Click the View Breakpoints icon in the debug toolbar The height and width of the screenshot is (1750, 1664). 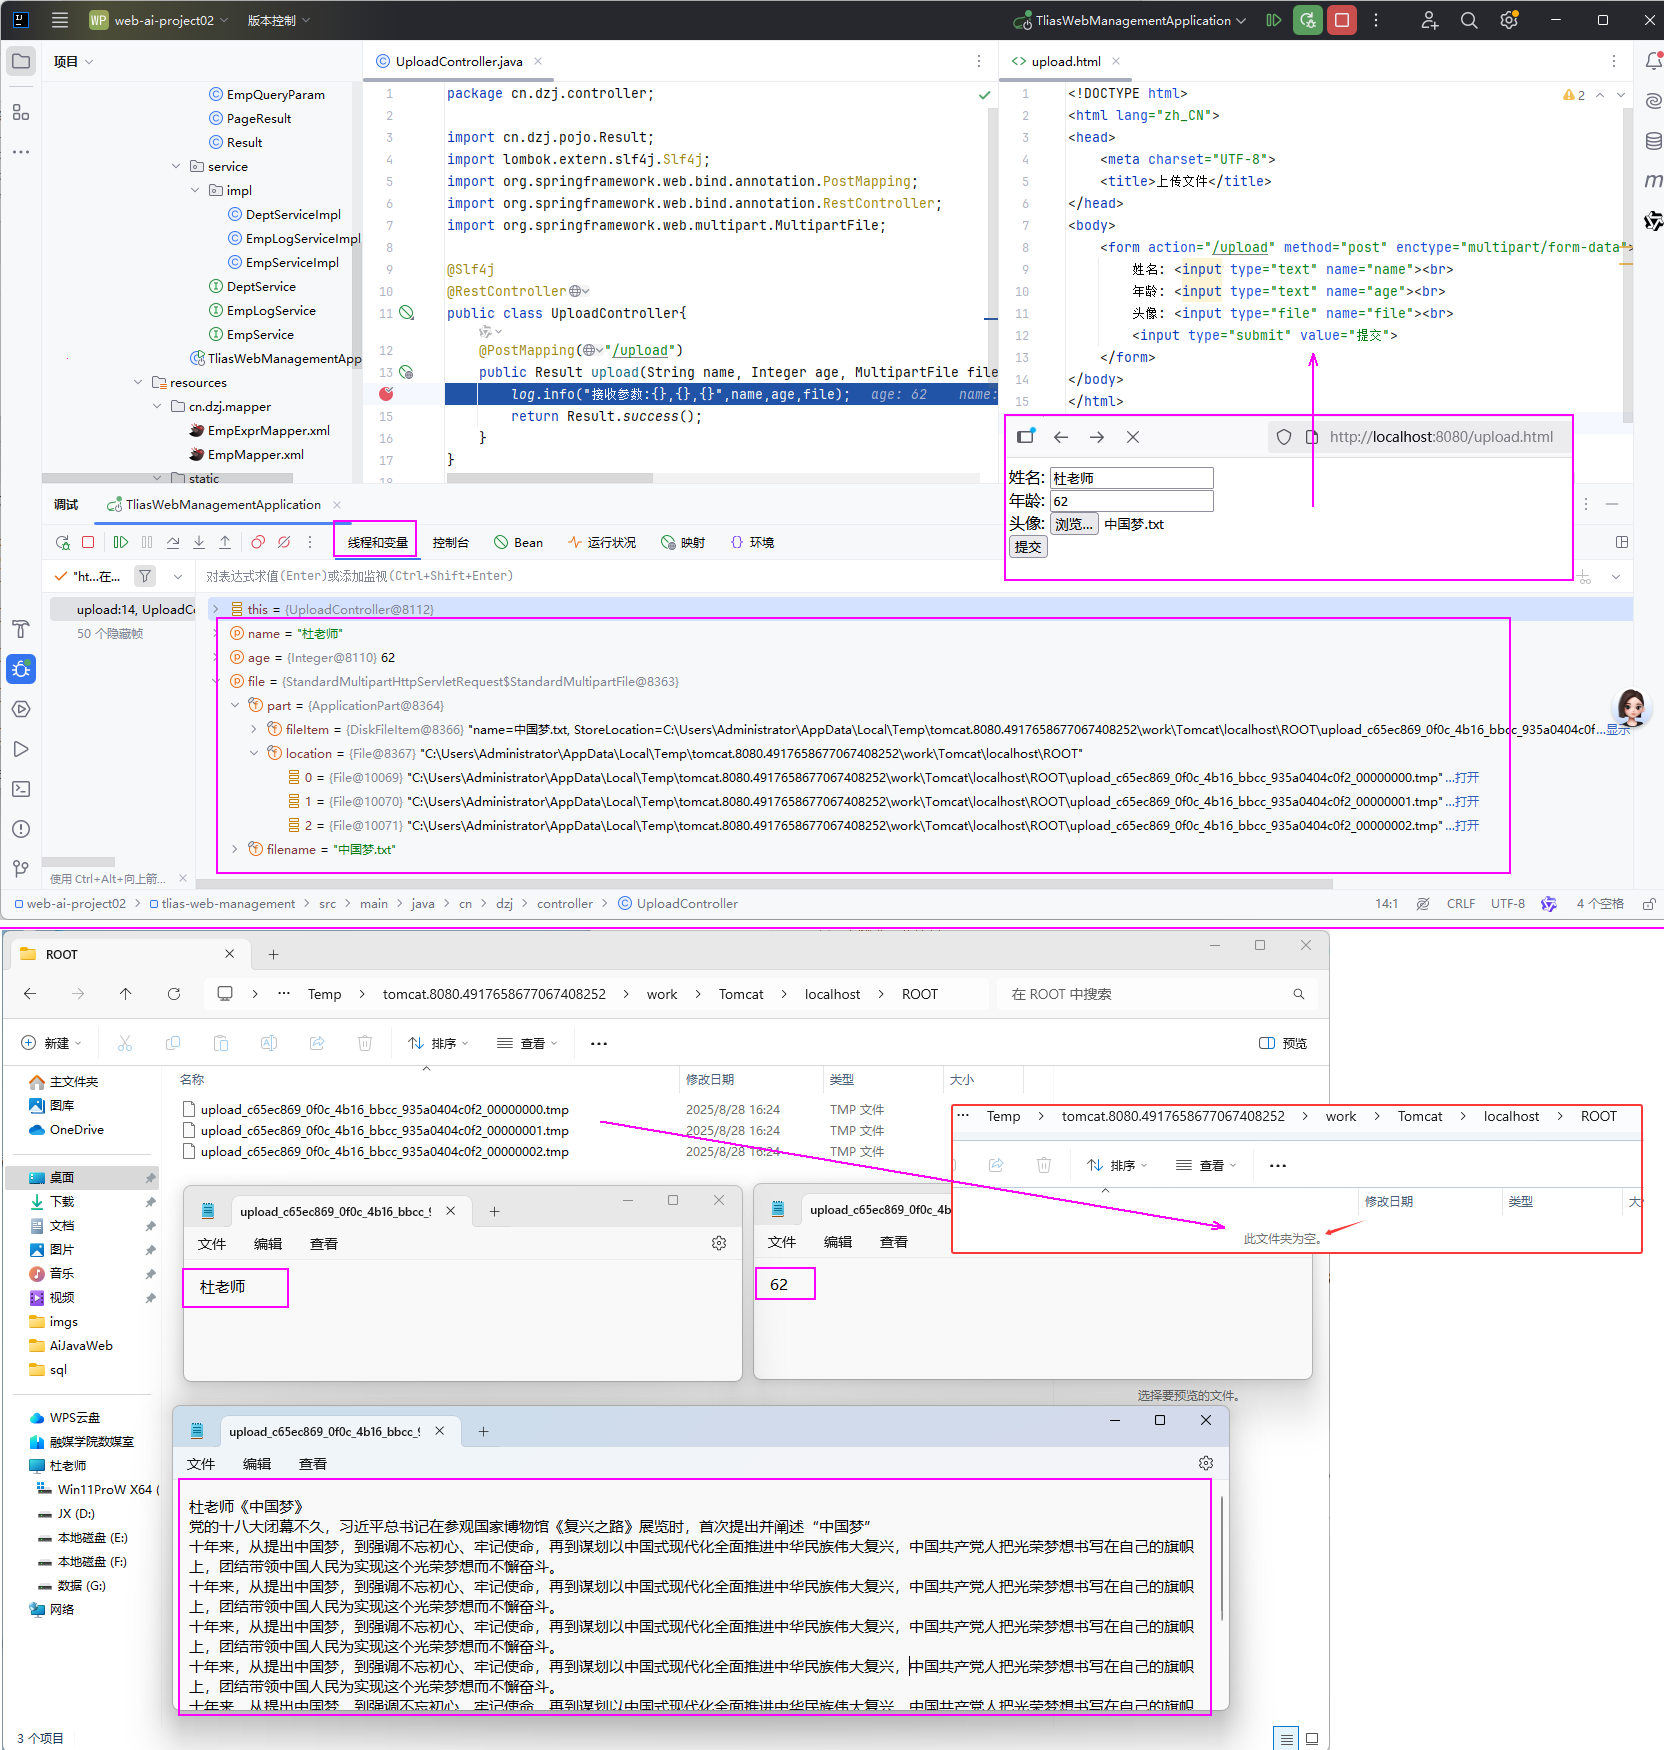[258, 542]
